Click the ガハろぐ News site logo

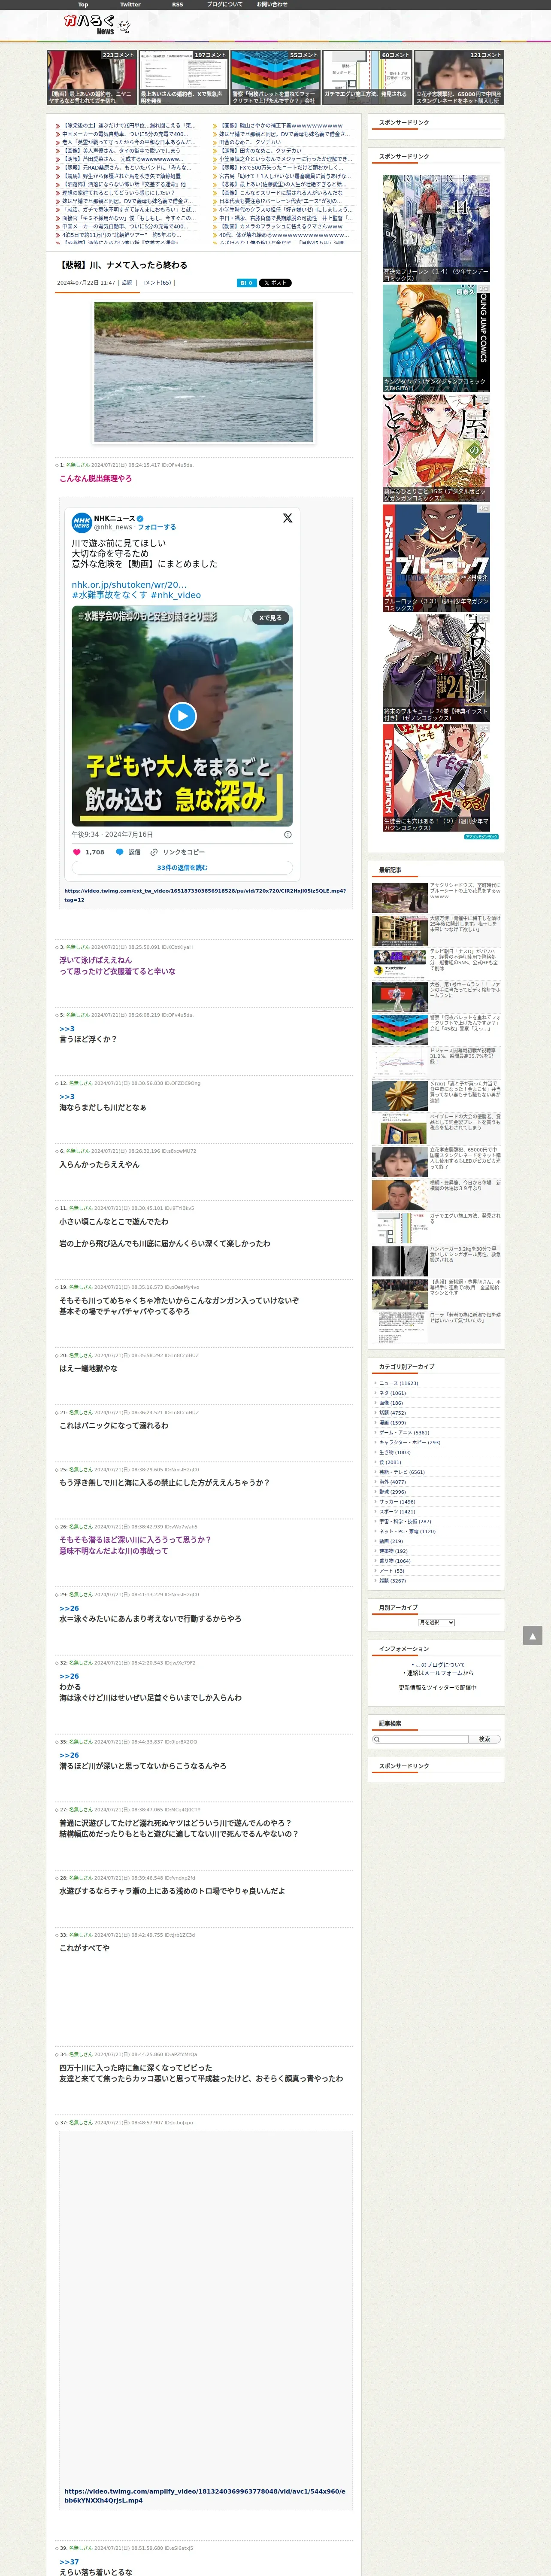pyautogui.click(x=97, y=25)
